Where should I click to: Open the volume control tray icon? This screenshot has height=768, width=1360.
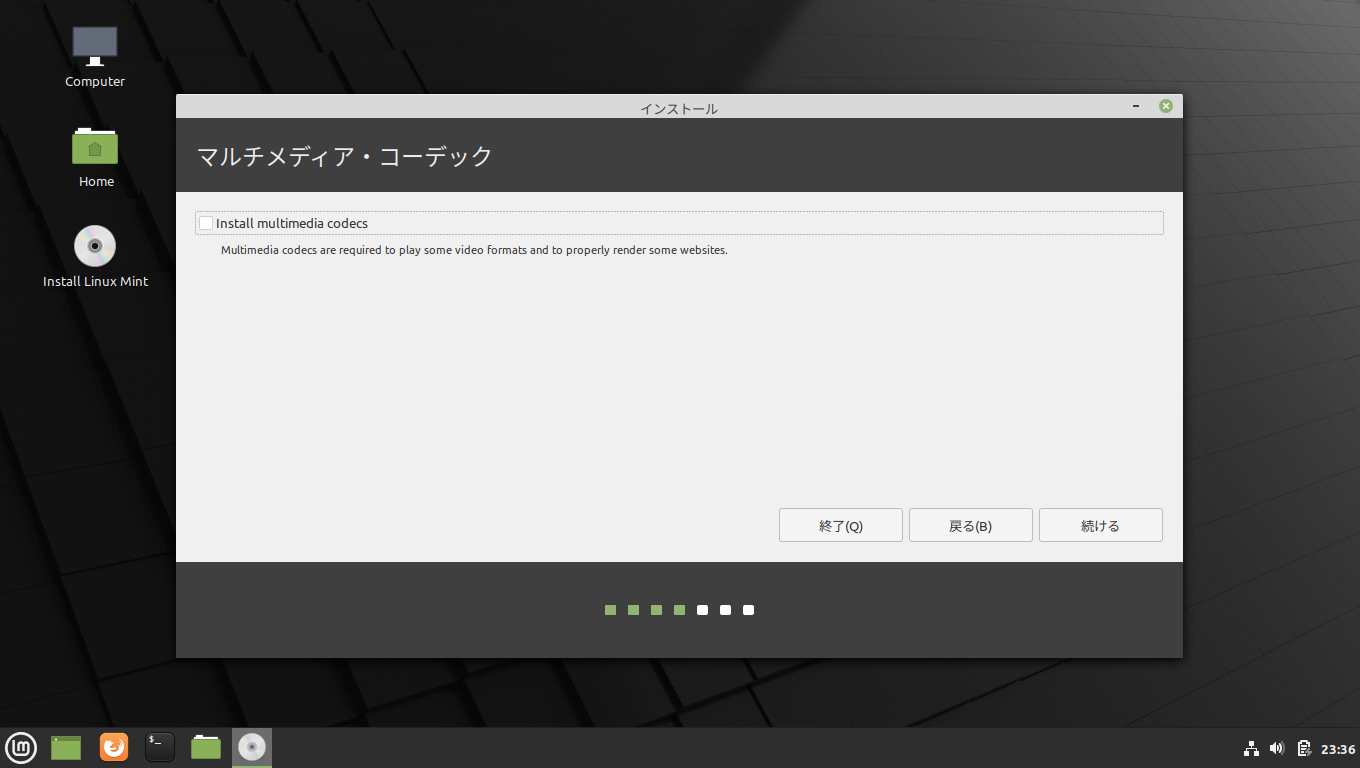click(1276, 748)
